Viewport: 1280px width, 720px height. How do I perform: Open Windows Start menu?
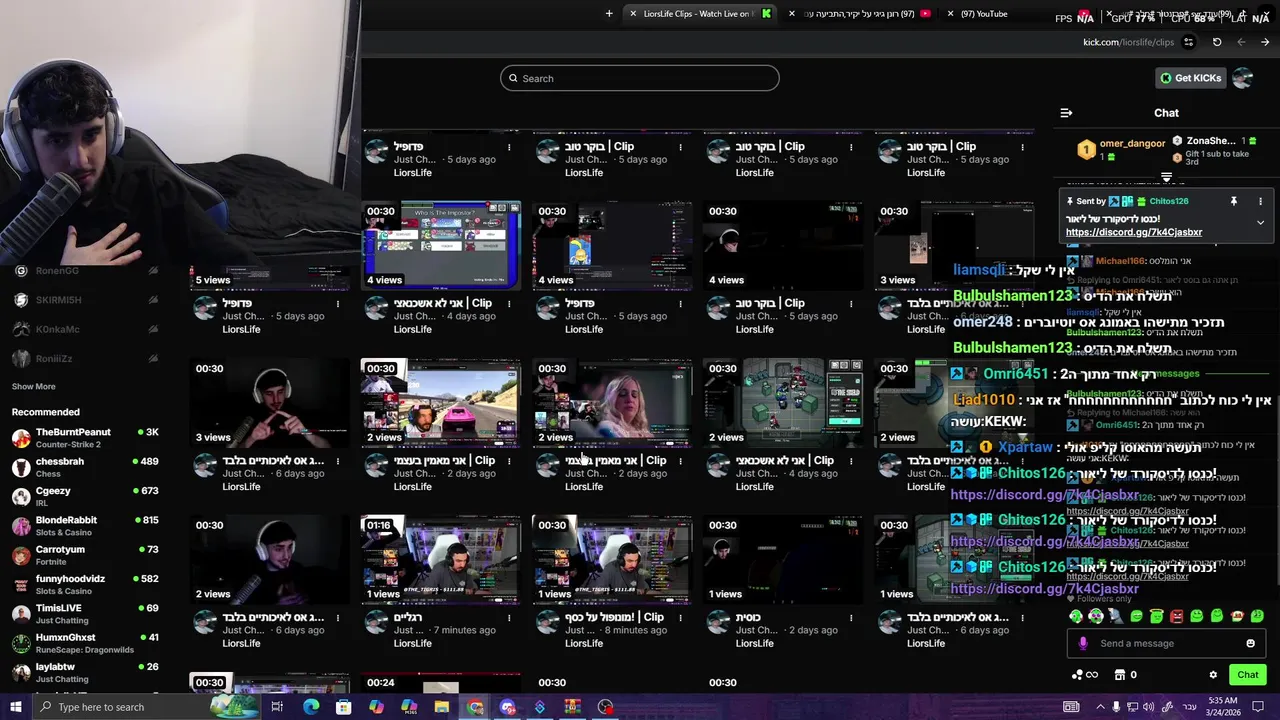click(x=16, y=707)
